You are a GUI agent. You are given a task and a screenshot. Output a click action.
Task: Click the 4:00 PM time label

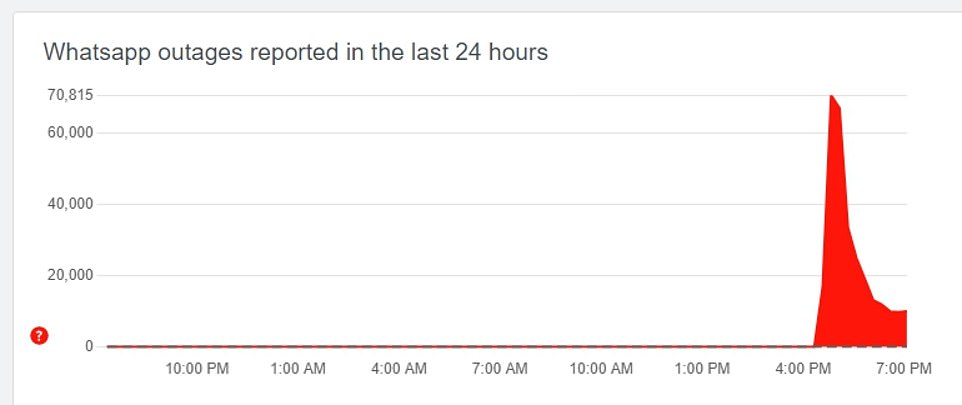(805, 369)
